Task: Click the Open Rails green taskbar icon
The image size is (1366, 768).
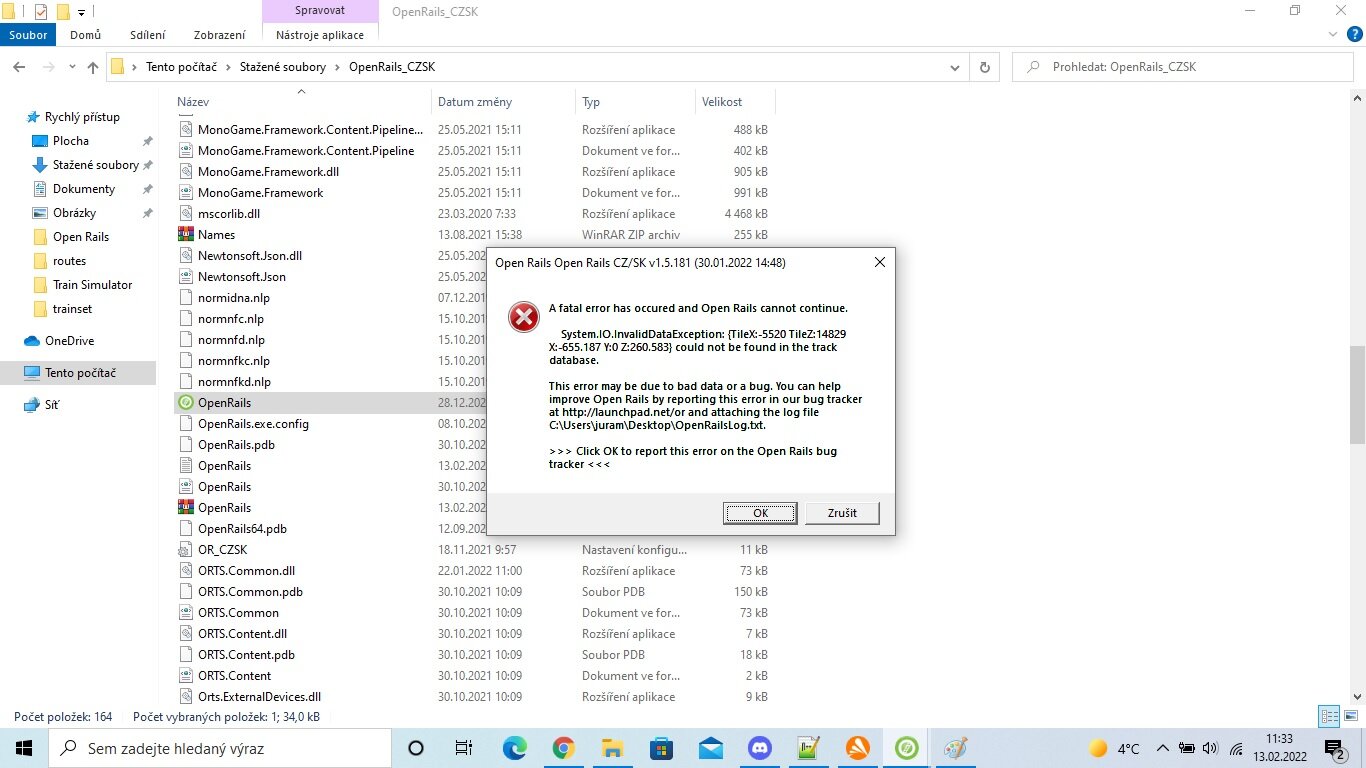Action: click(907, 748)
